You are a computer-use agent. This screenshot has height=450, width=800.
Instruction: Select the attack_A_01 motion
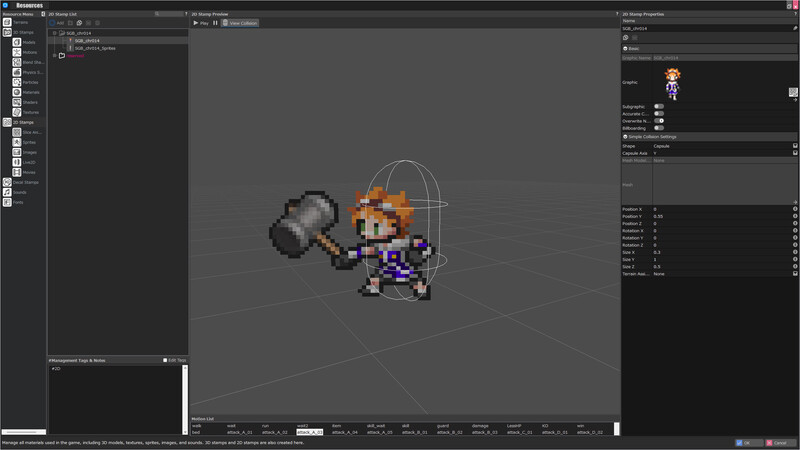pyautogui.click(x=240, y=432)
